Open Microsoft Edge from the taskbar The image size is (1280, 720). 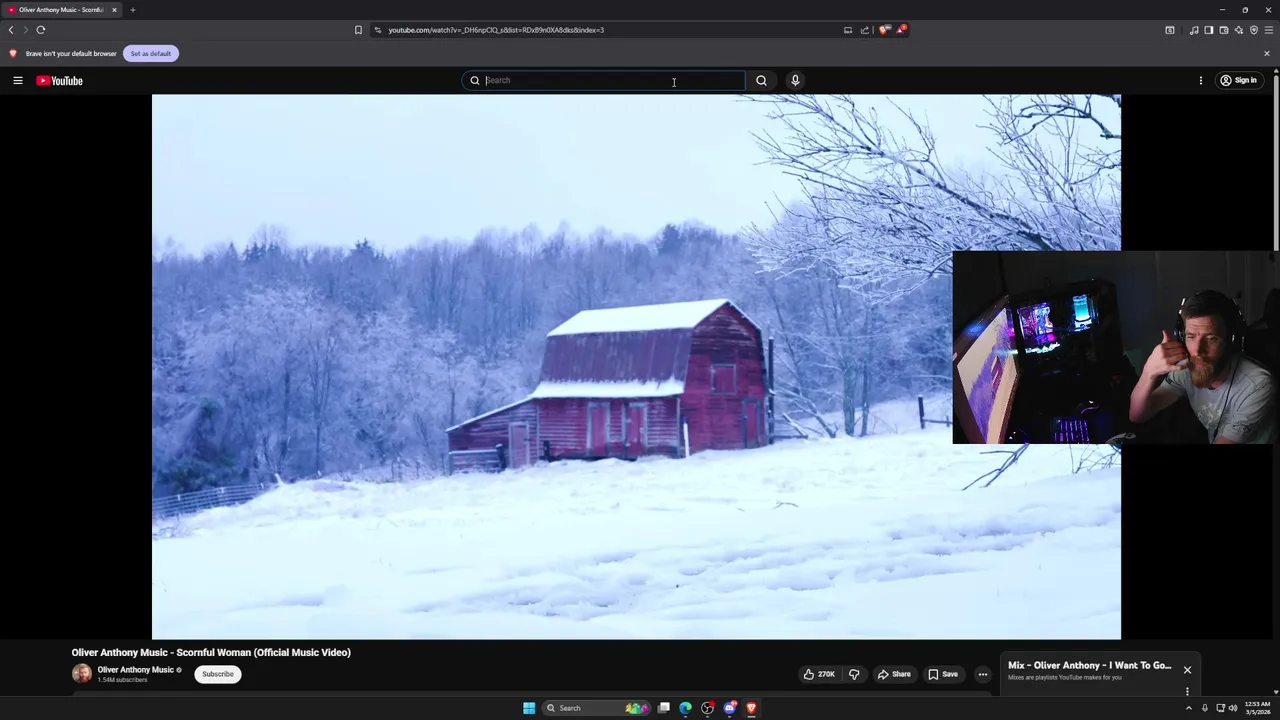pos(685,708)
